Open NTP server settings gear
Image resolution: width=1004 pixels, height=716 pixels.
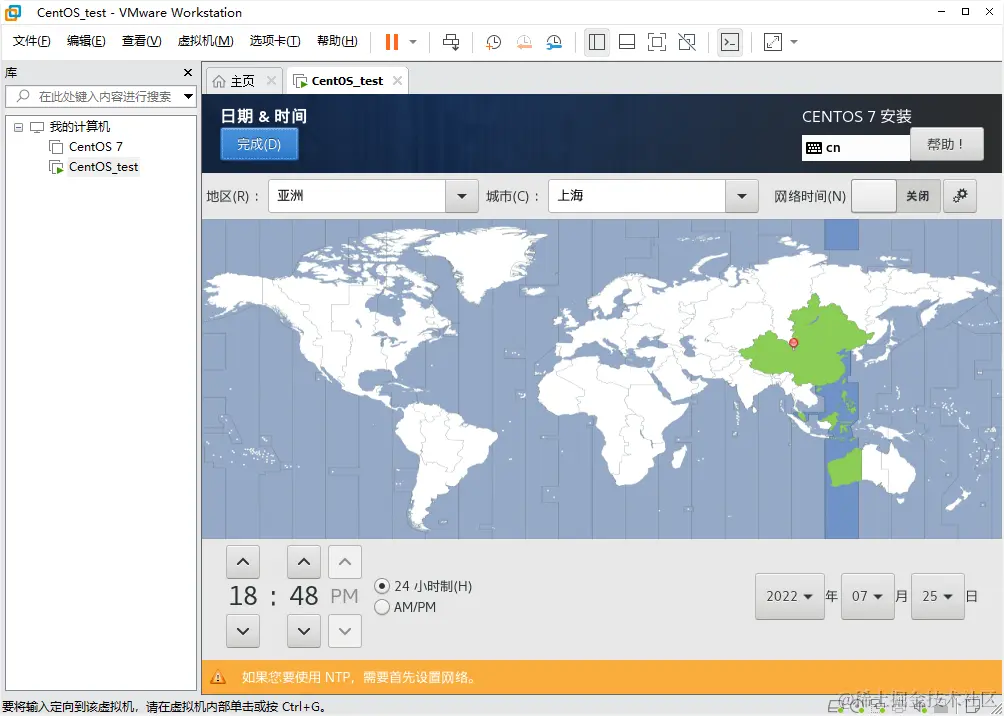[959, 196]
